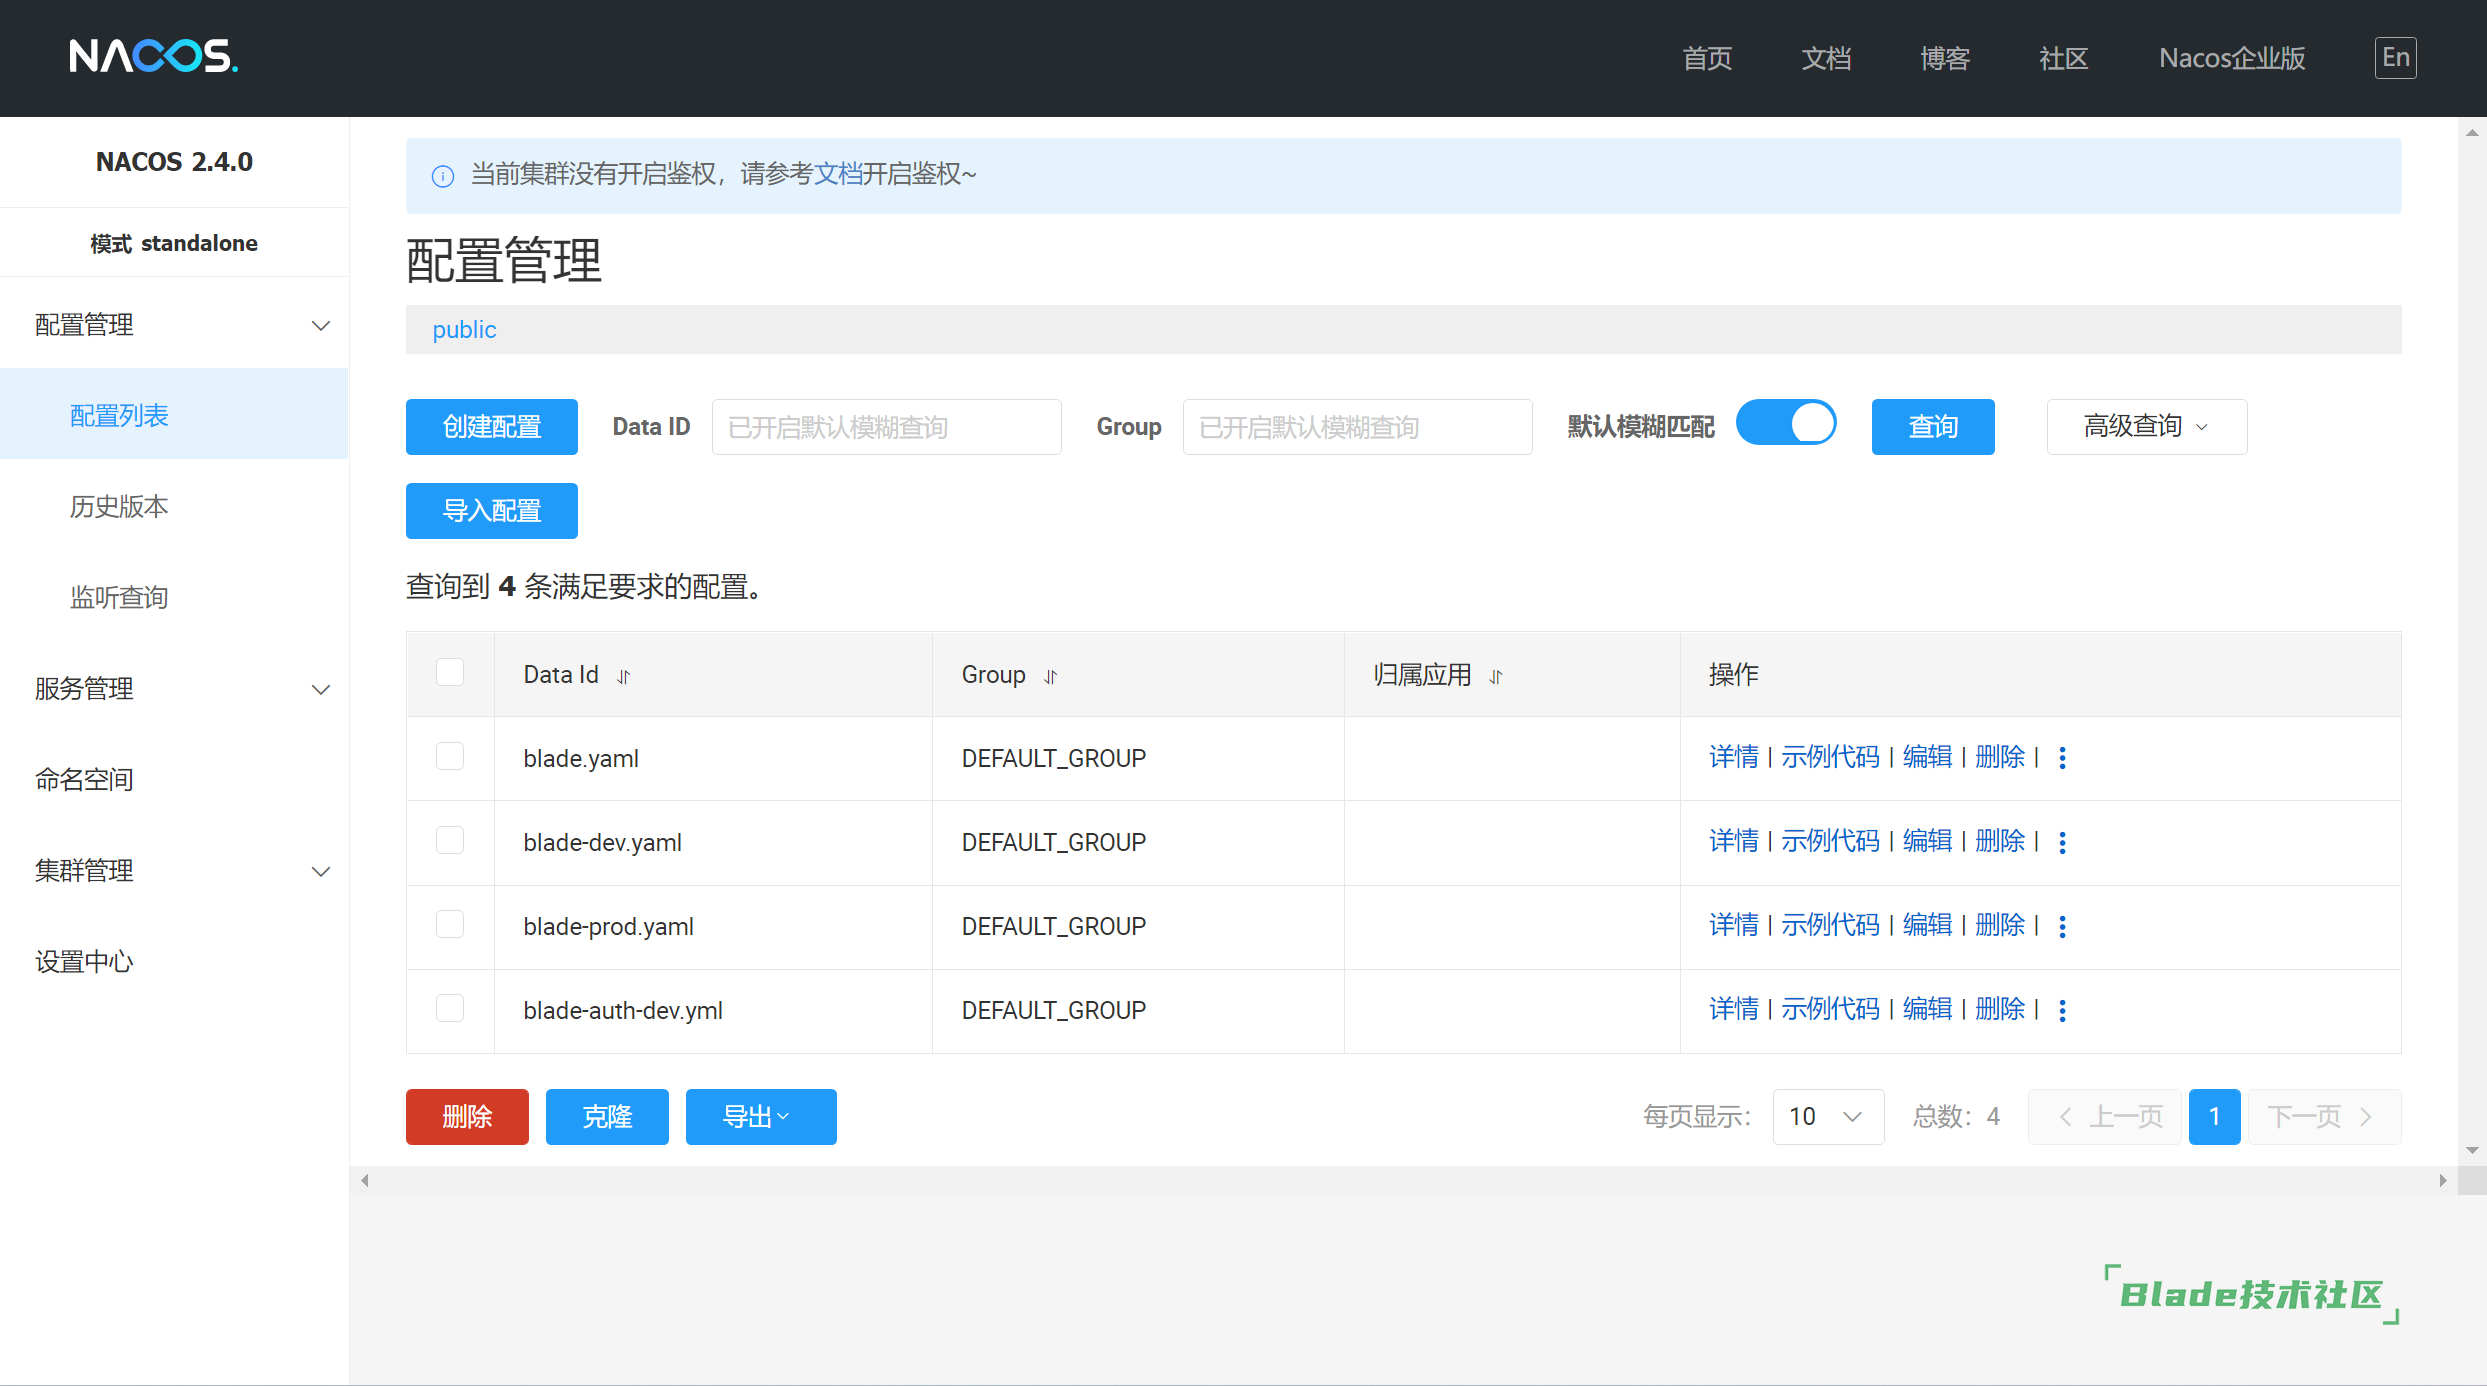Click 删除 link for blade-auth-dev.yml
Screen dimensions: 2487x1386
2000,1009
